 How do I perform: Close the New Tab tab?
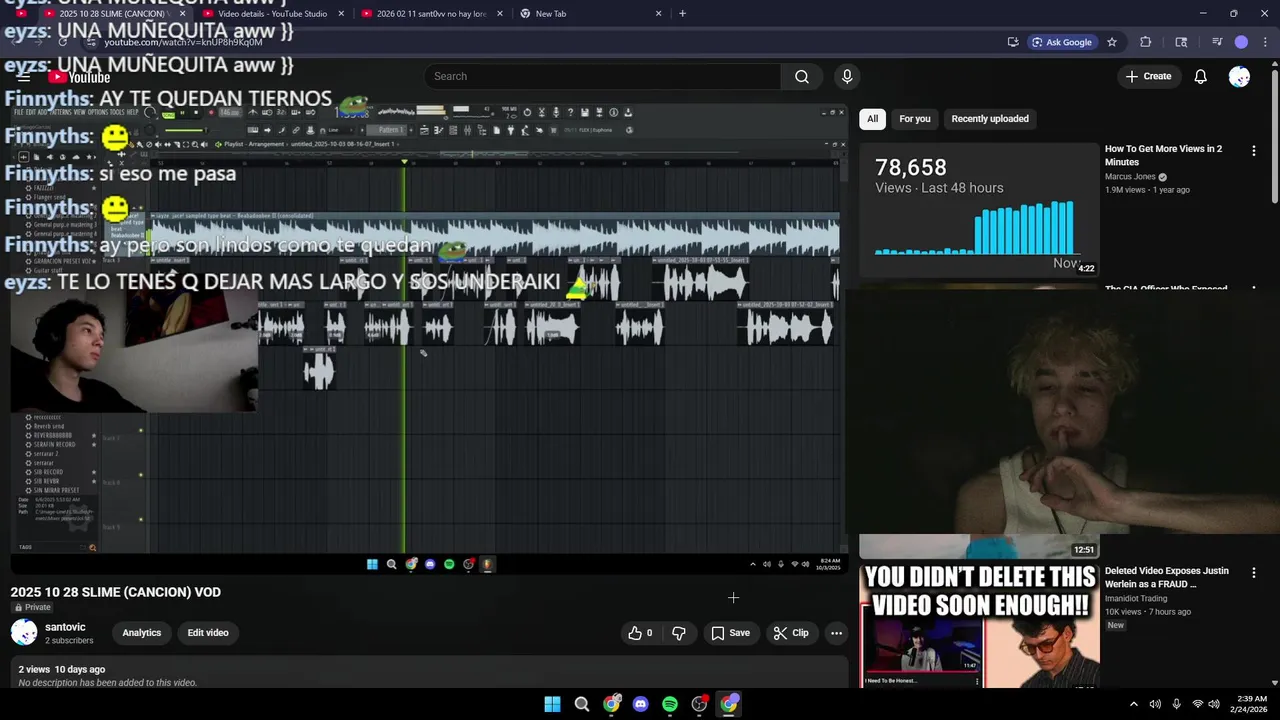[x=658, y=14]
